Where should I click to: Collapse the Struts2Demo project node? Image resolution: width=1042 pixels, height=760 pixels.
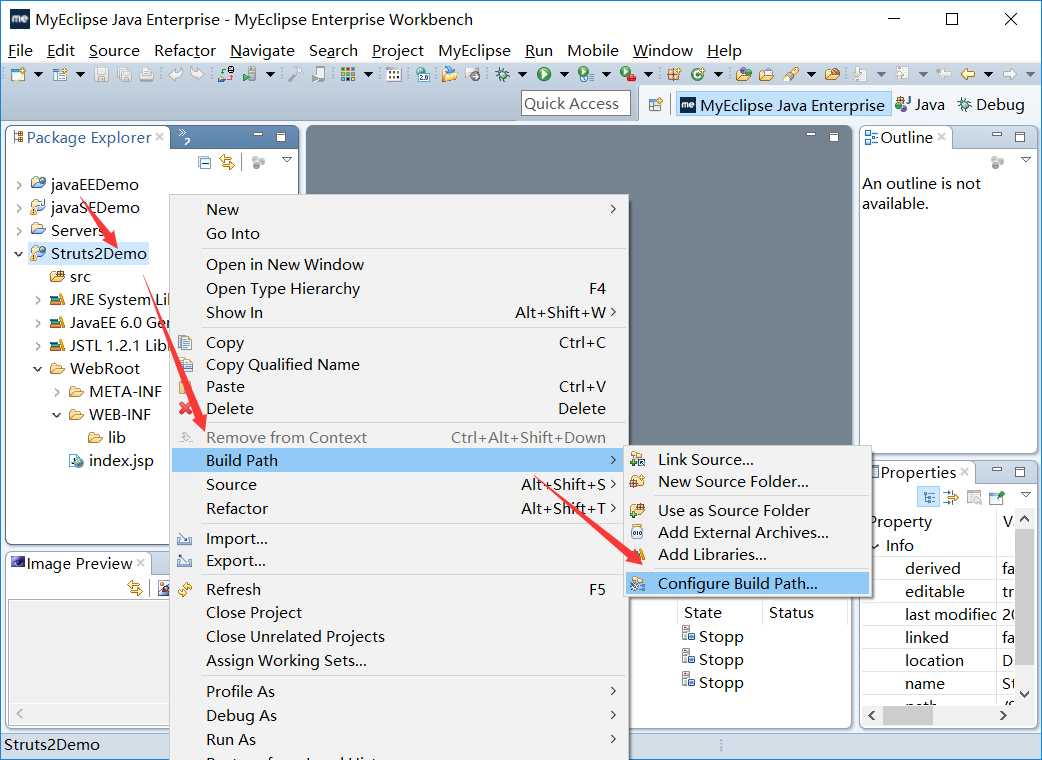(19, 254)
